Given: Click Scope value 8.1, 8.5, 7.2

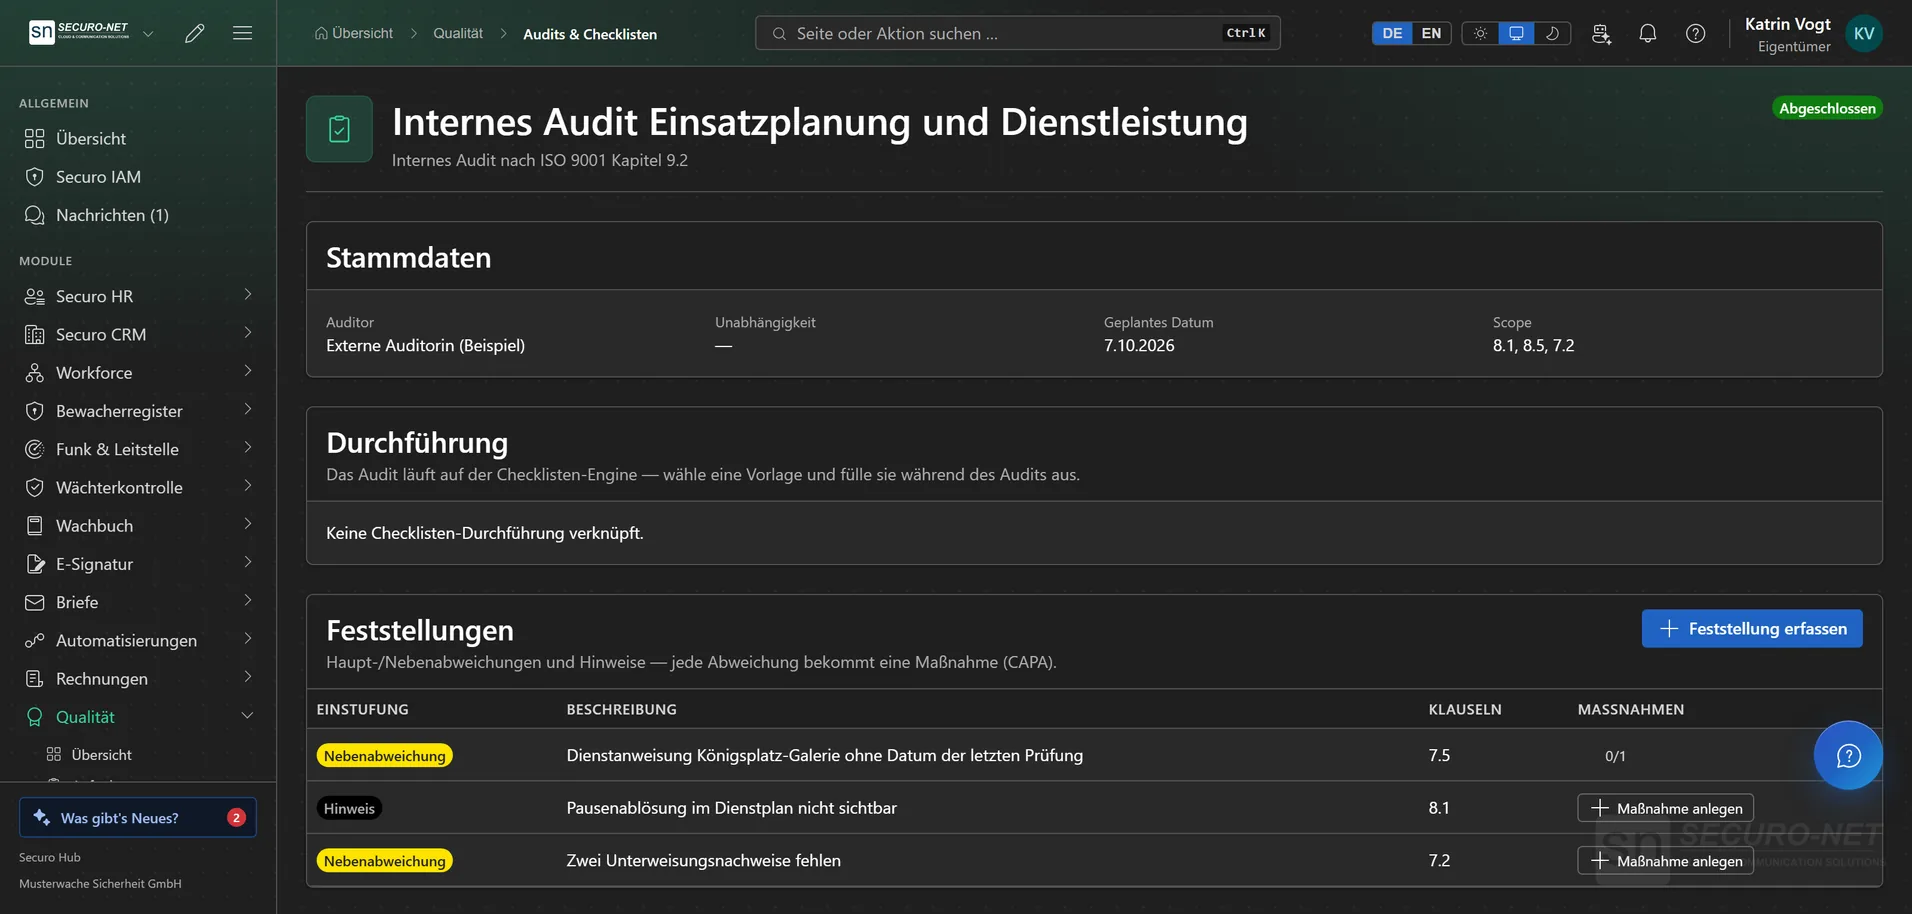Looking at the screenshot, I should [x=1533, y=345].
